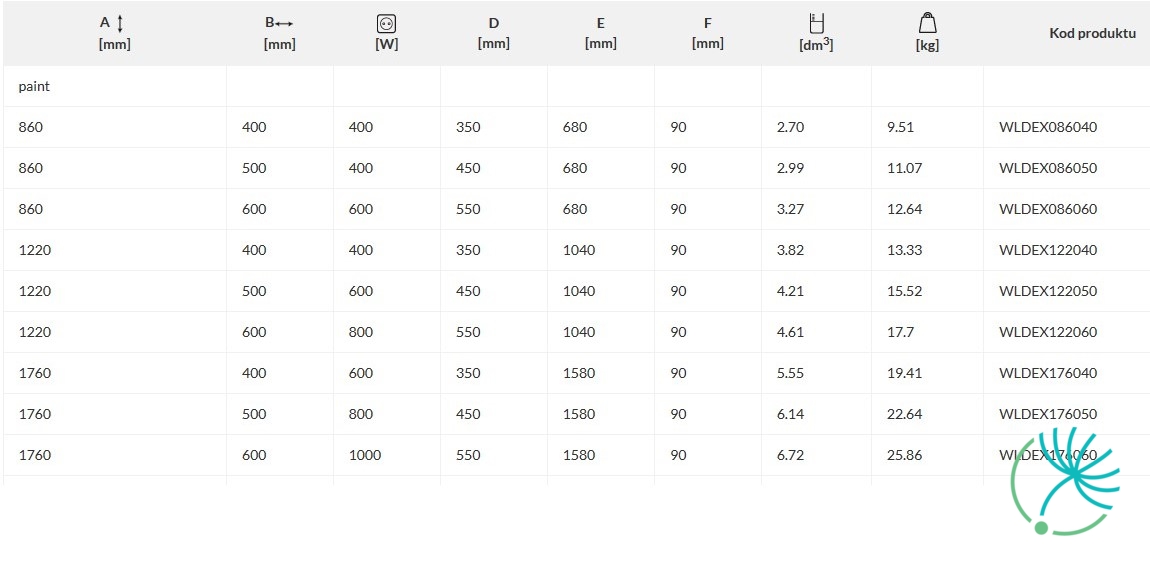Click the D [mm] column header
This screenshot has width=1150, height=567.
494,33
